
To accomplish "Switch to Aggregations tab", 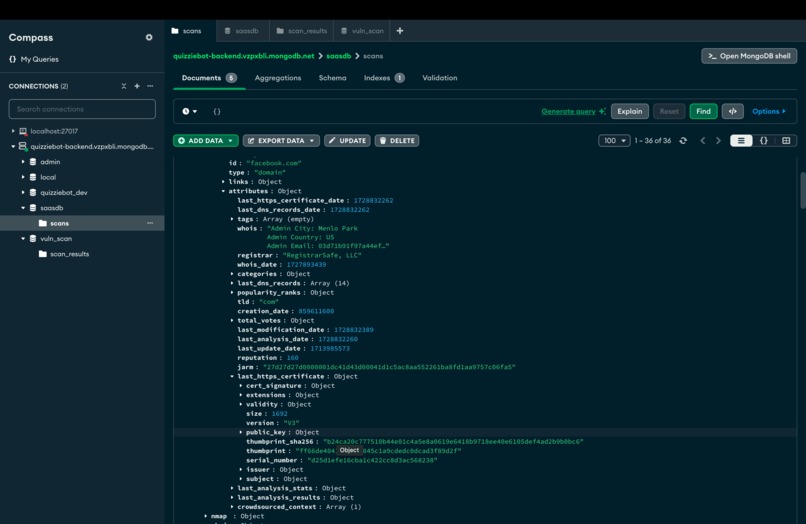I will click(x=278, y=78).
